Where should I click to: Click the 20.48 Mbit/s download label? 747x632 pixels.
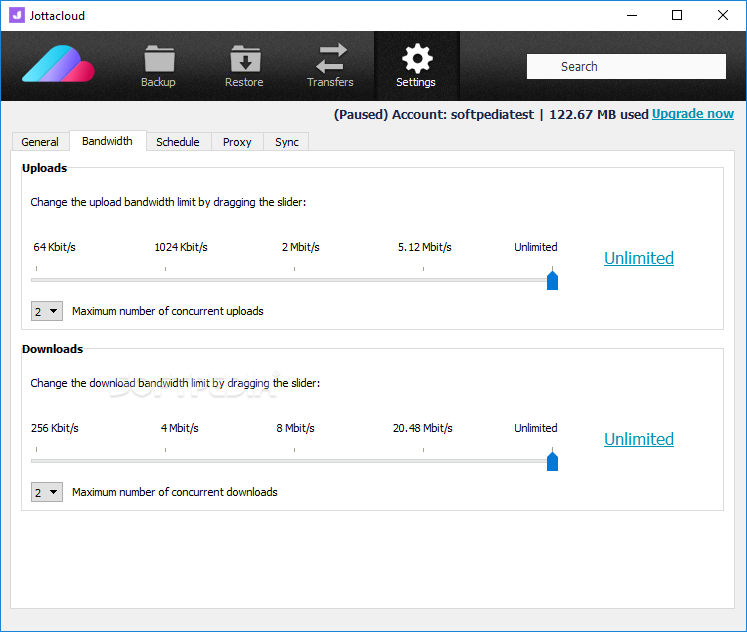pos(423,428)
